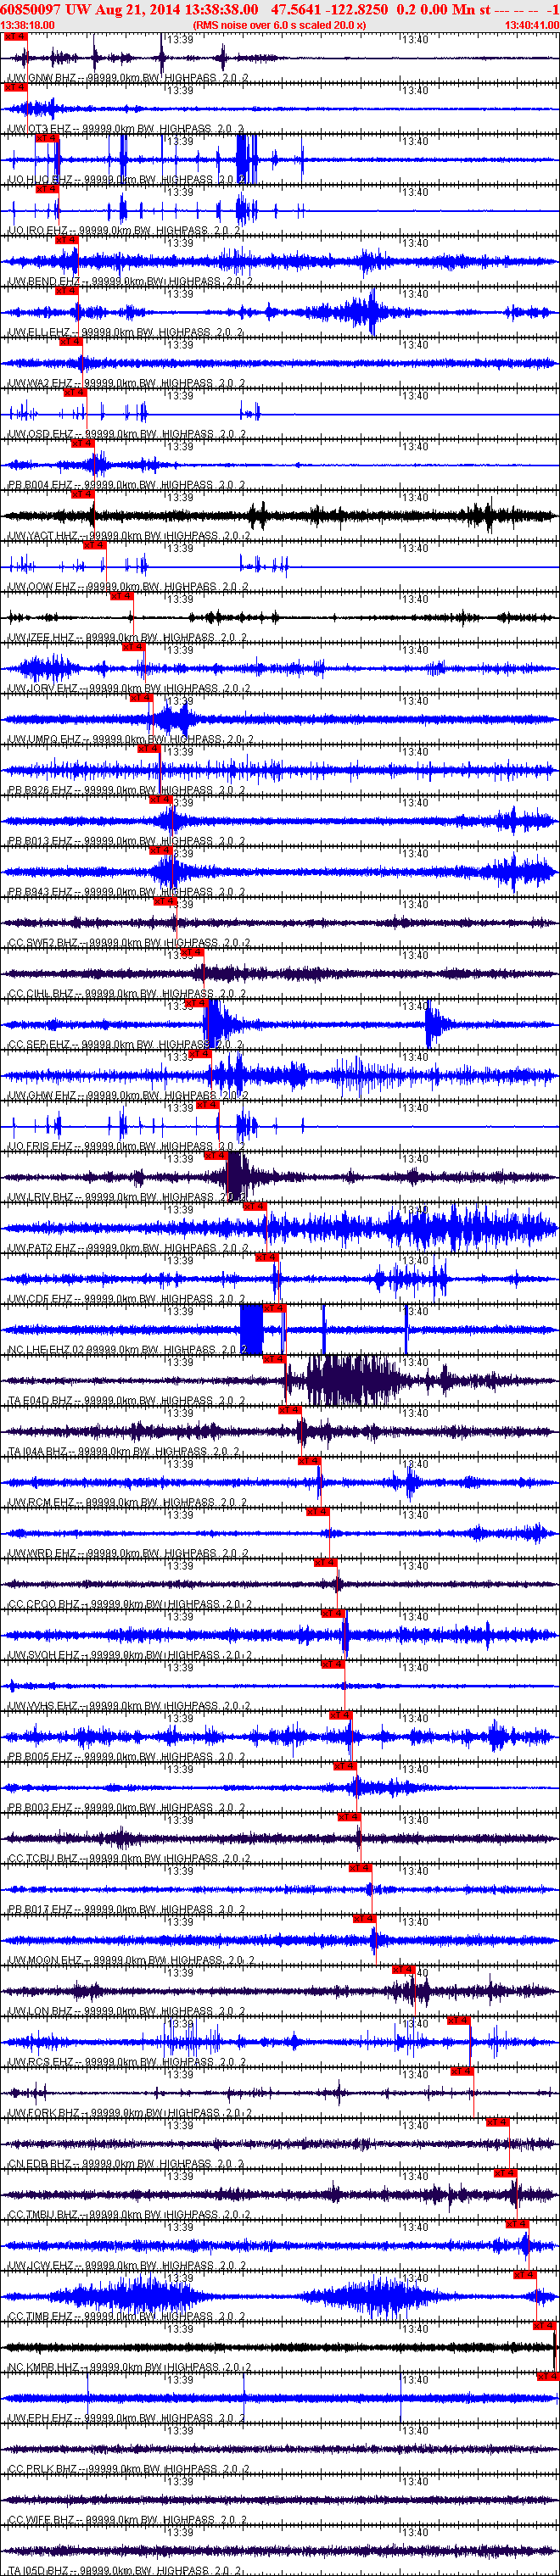Screen dimensions: 560x2576
Task: Select the UW IZEE HHZ station label
Action: pyautogui.click(x=127, y=638)
